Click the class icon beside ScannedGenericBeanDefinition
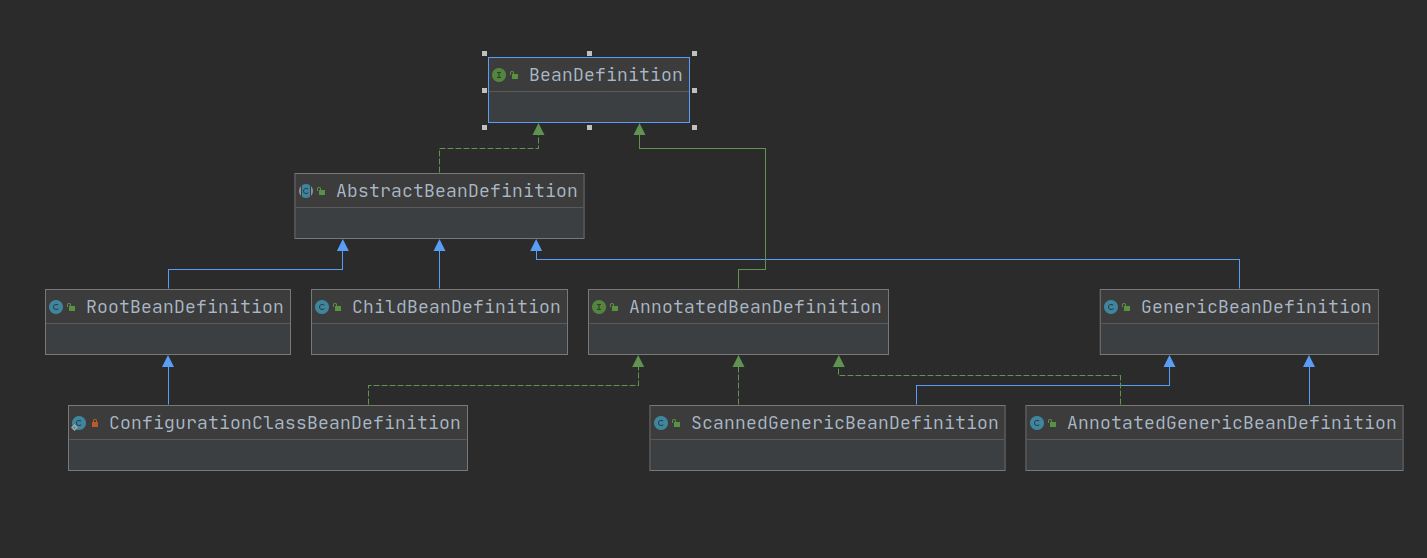This screenshot has width=1427, height=558. coord(661,423)
